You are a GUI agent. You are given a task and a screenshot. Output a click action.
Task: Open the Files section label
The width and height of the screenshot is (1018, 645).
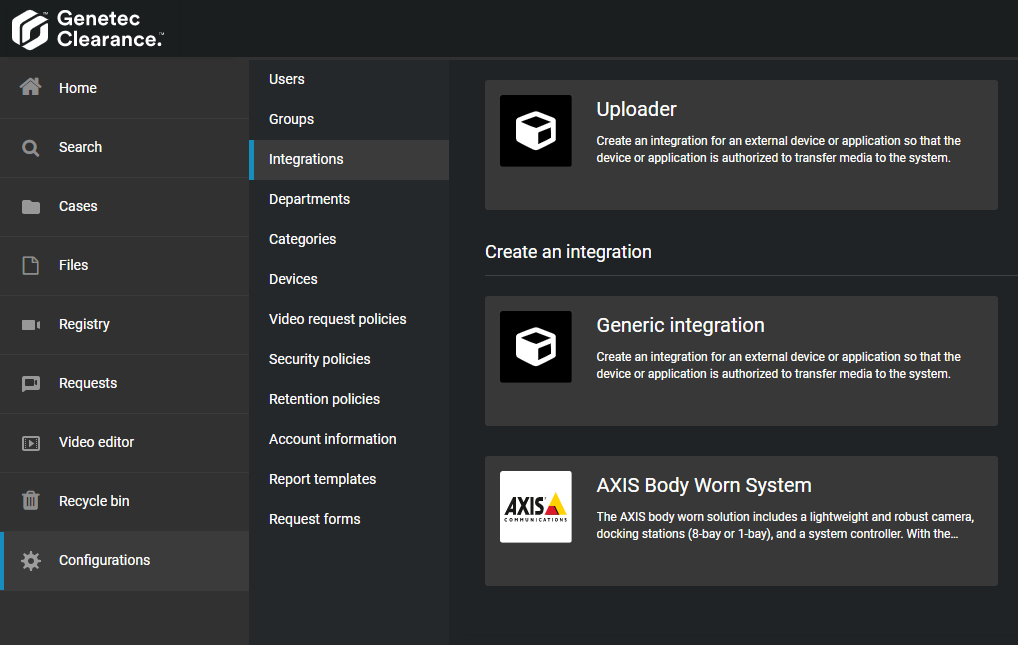pyautogui.click(x=73, y=265)
